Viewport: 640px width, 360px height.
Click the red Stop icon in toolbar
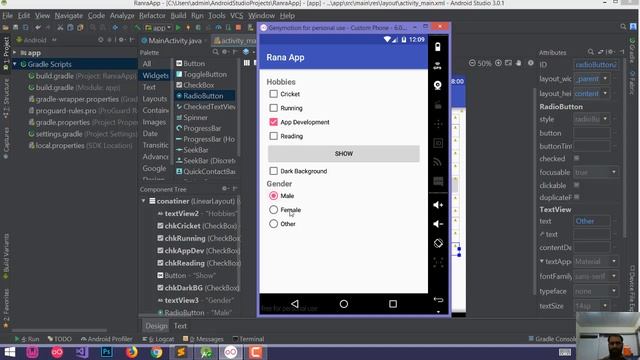coord(239,28)
